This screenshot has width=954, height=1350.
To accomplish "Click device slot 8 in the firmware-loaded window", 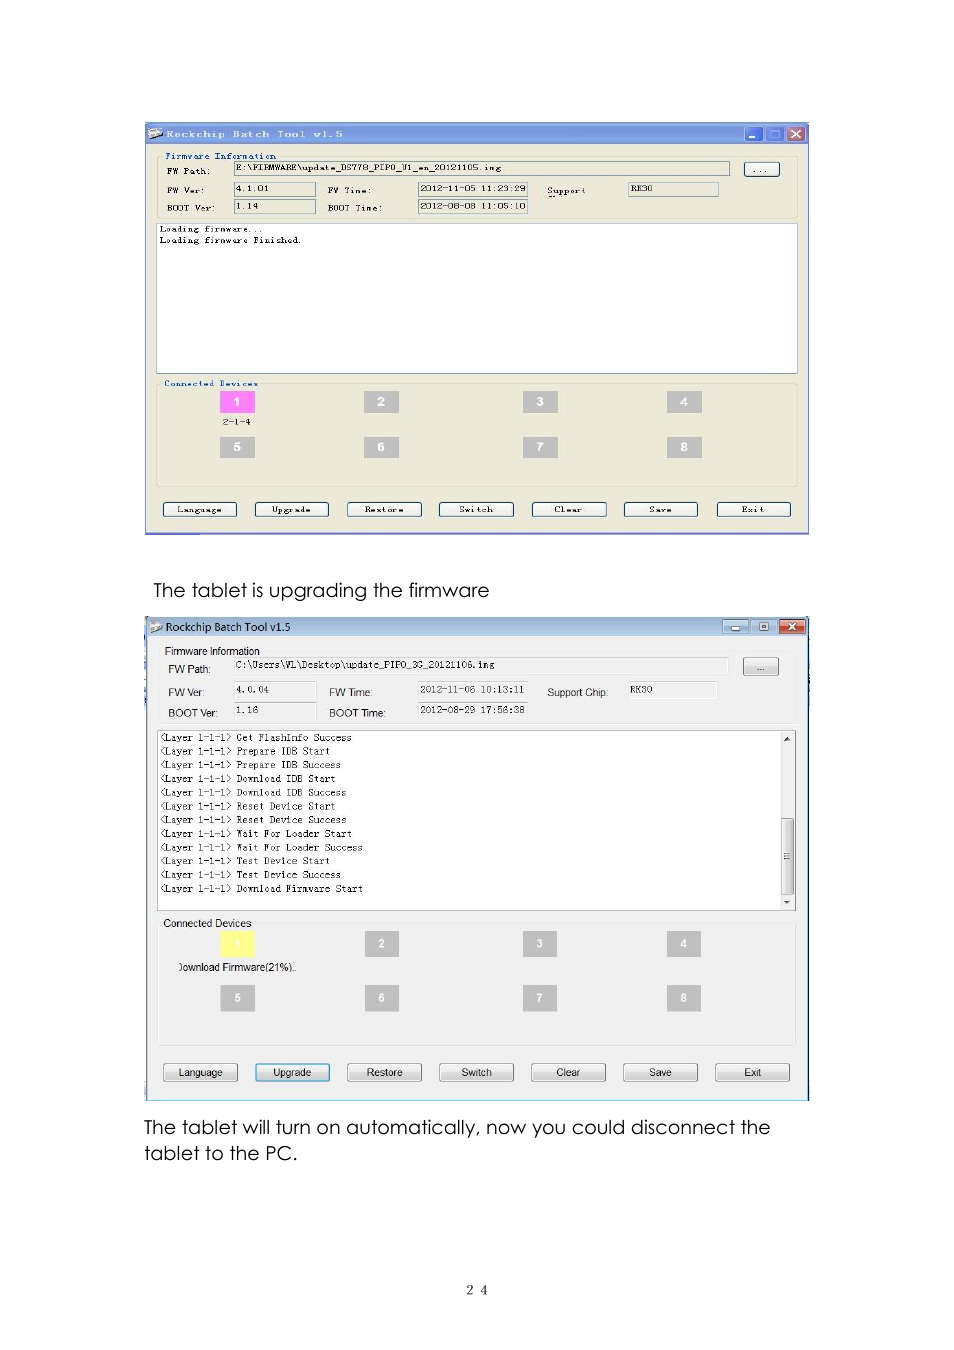I will coord(684,447).
